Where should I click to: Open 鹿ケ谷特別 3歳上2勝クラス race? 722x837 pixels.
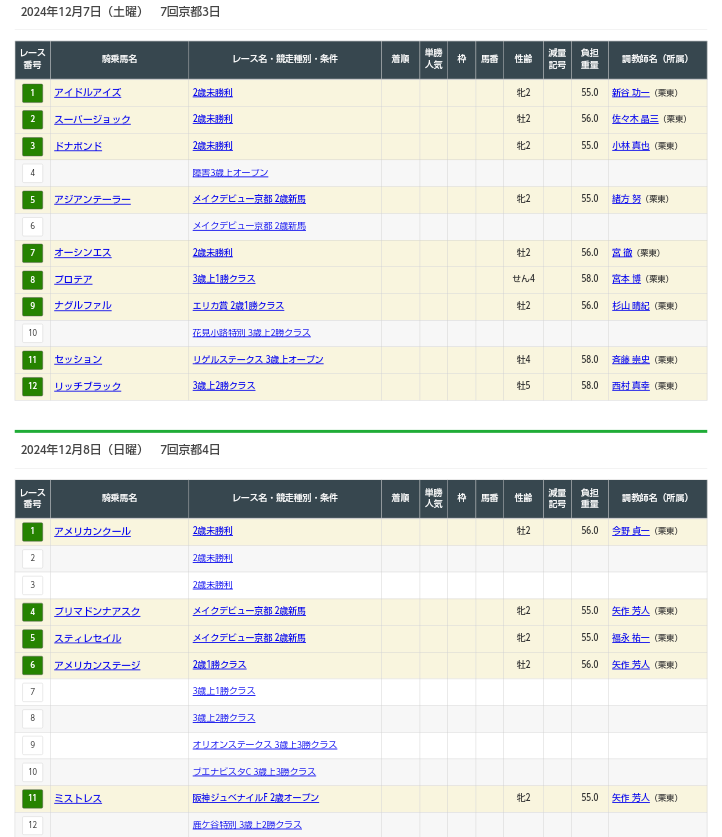pos(247,825)
